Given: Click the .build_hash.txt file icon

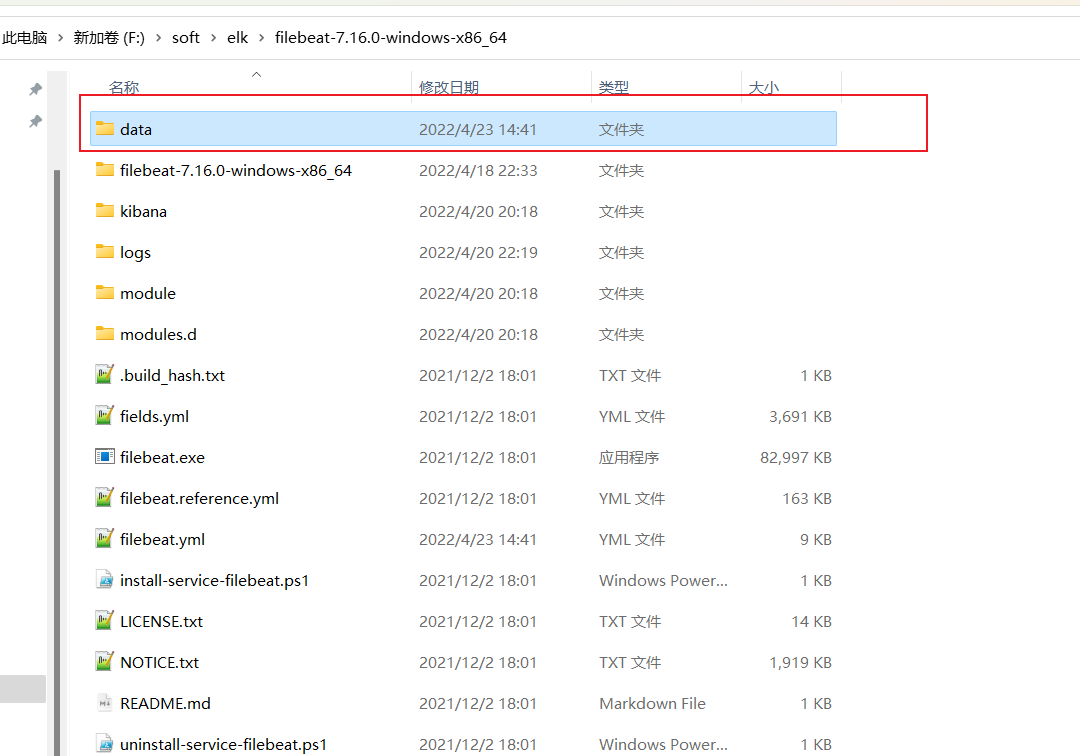Looking at the screenshot, I should point(104,375).
